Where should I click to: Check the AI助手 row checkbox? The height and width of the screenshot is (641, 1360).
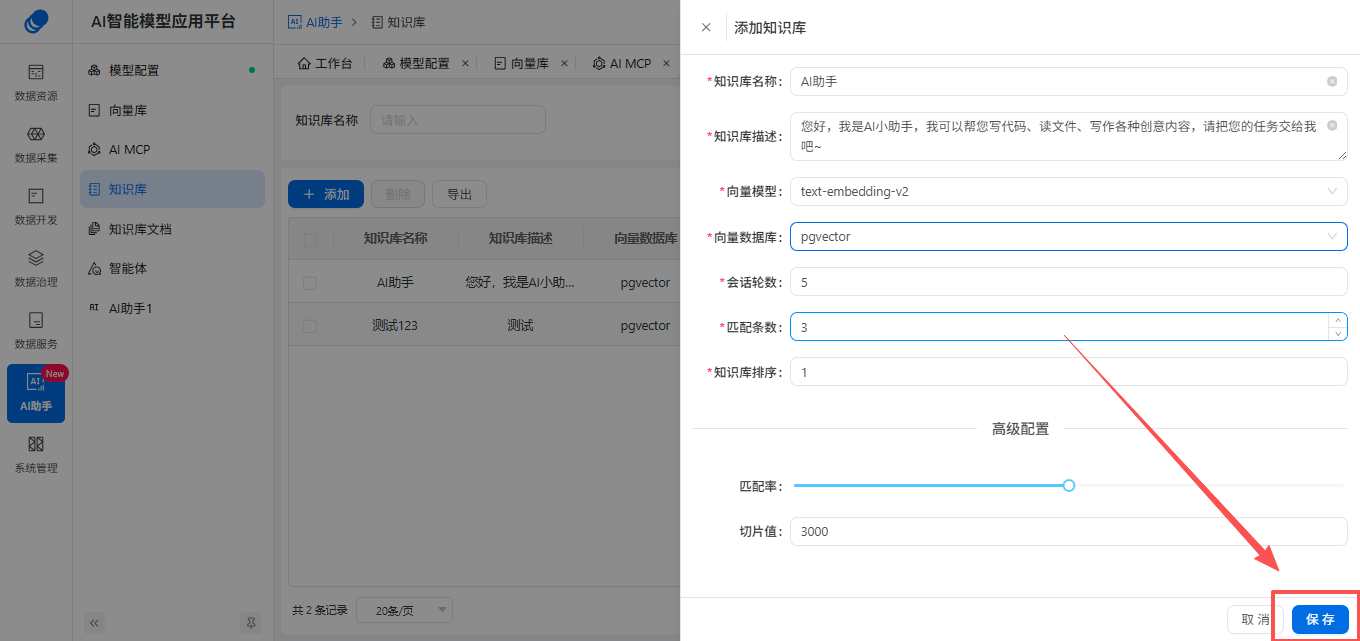coord(310,283)
